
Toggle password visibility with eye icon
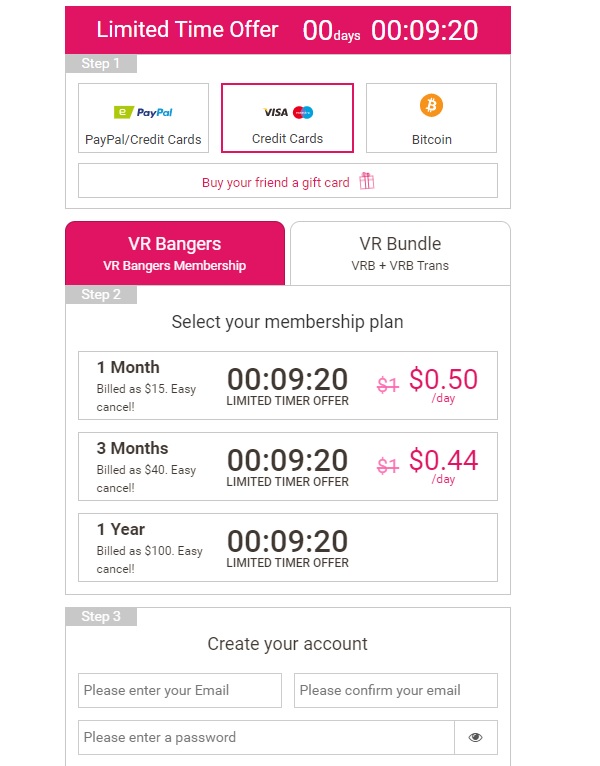click(x=475, y=737)
